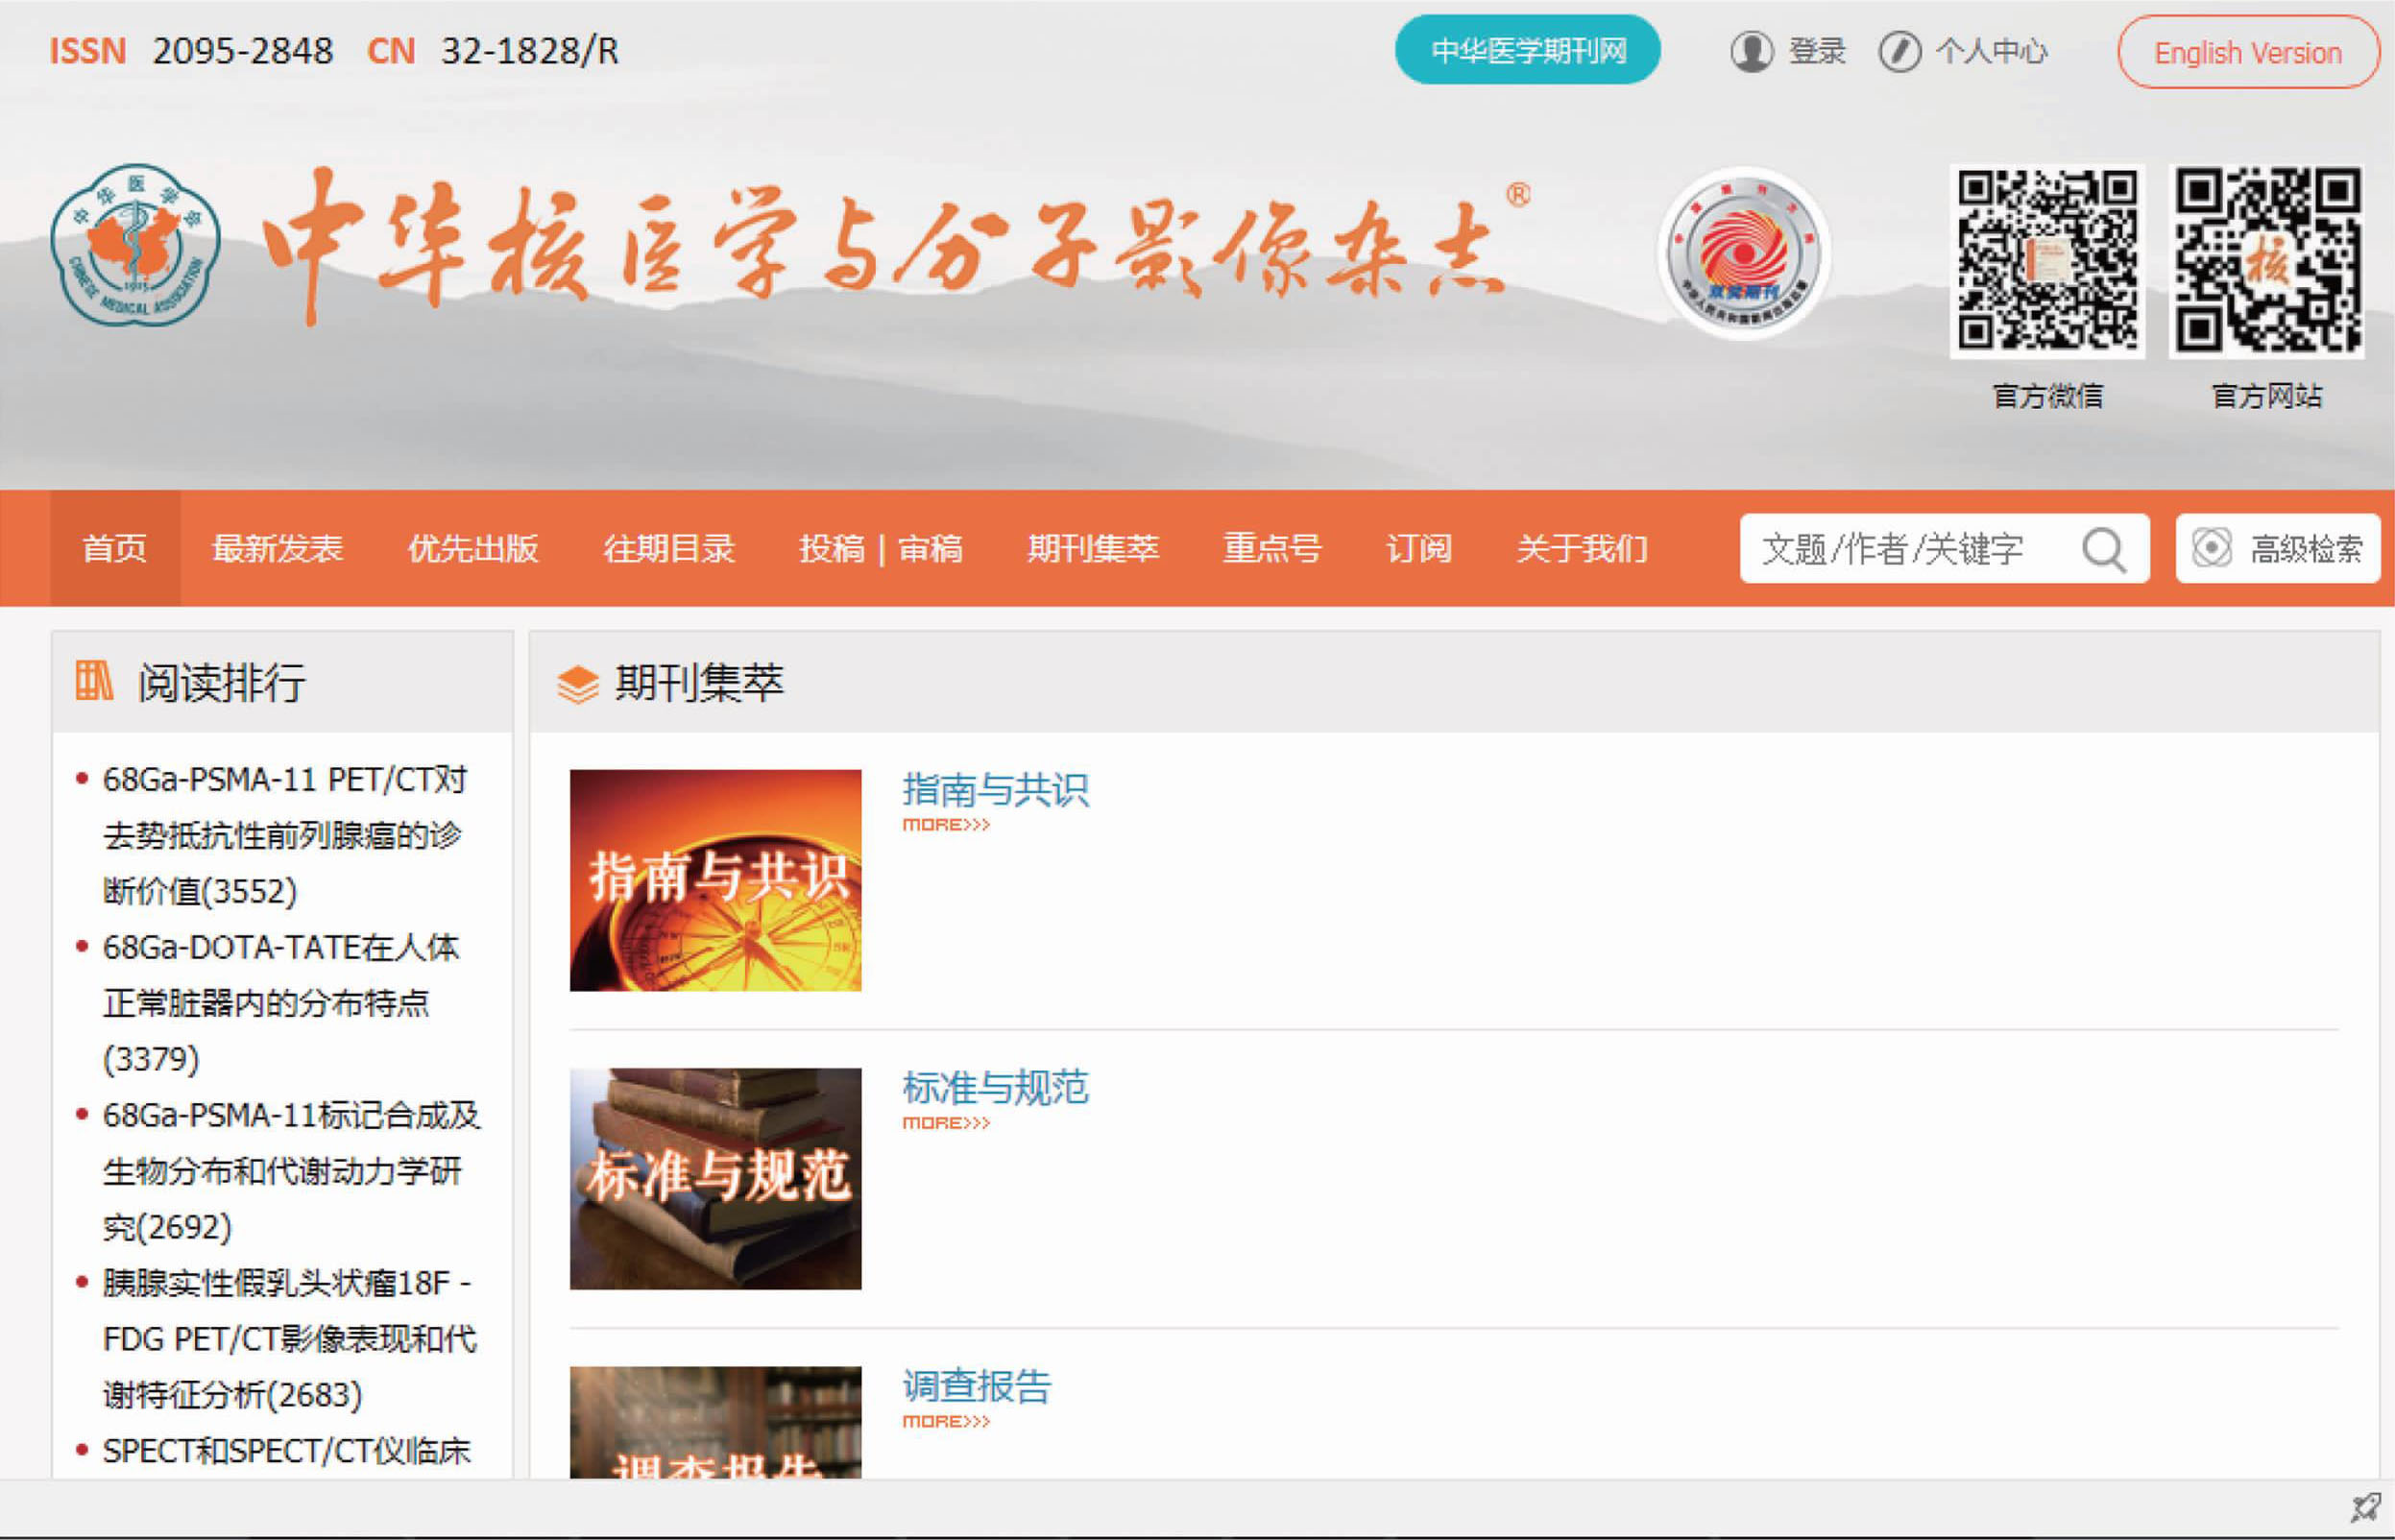
Task: Open the 优先出版 menu item
Action: click(473, 548)
